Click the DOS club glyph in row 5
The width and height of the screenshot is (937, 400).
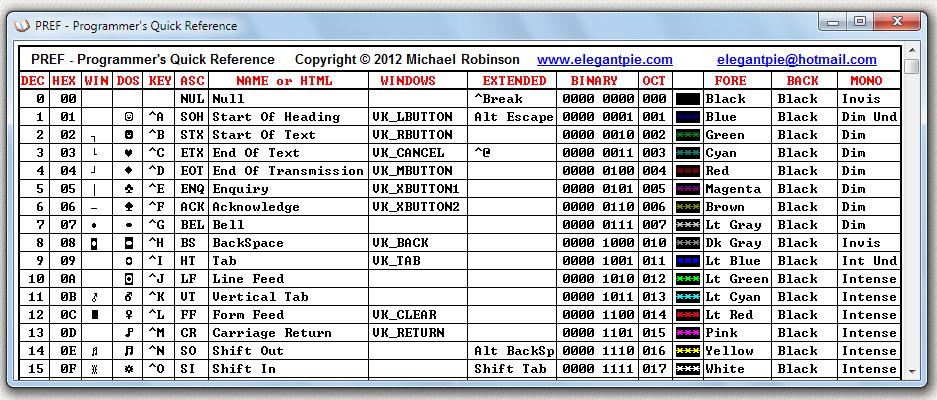tap(128, 189)
